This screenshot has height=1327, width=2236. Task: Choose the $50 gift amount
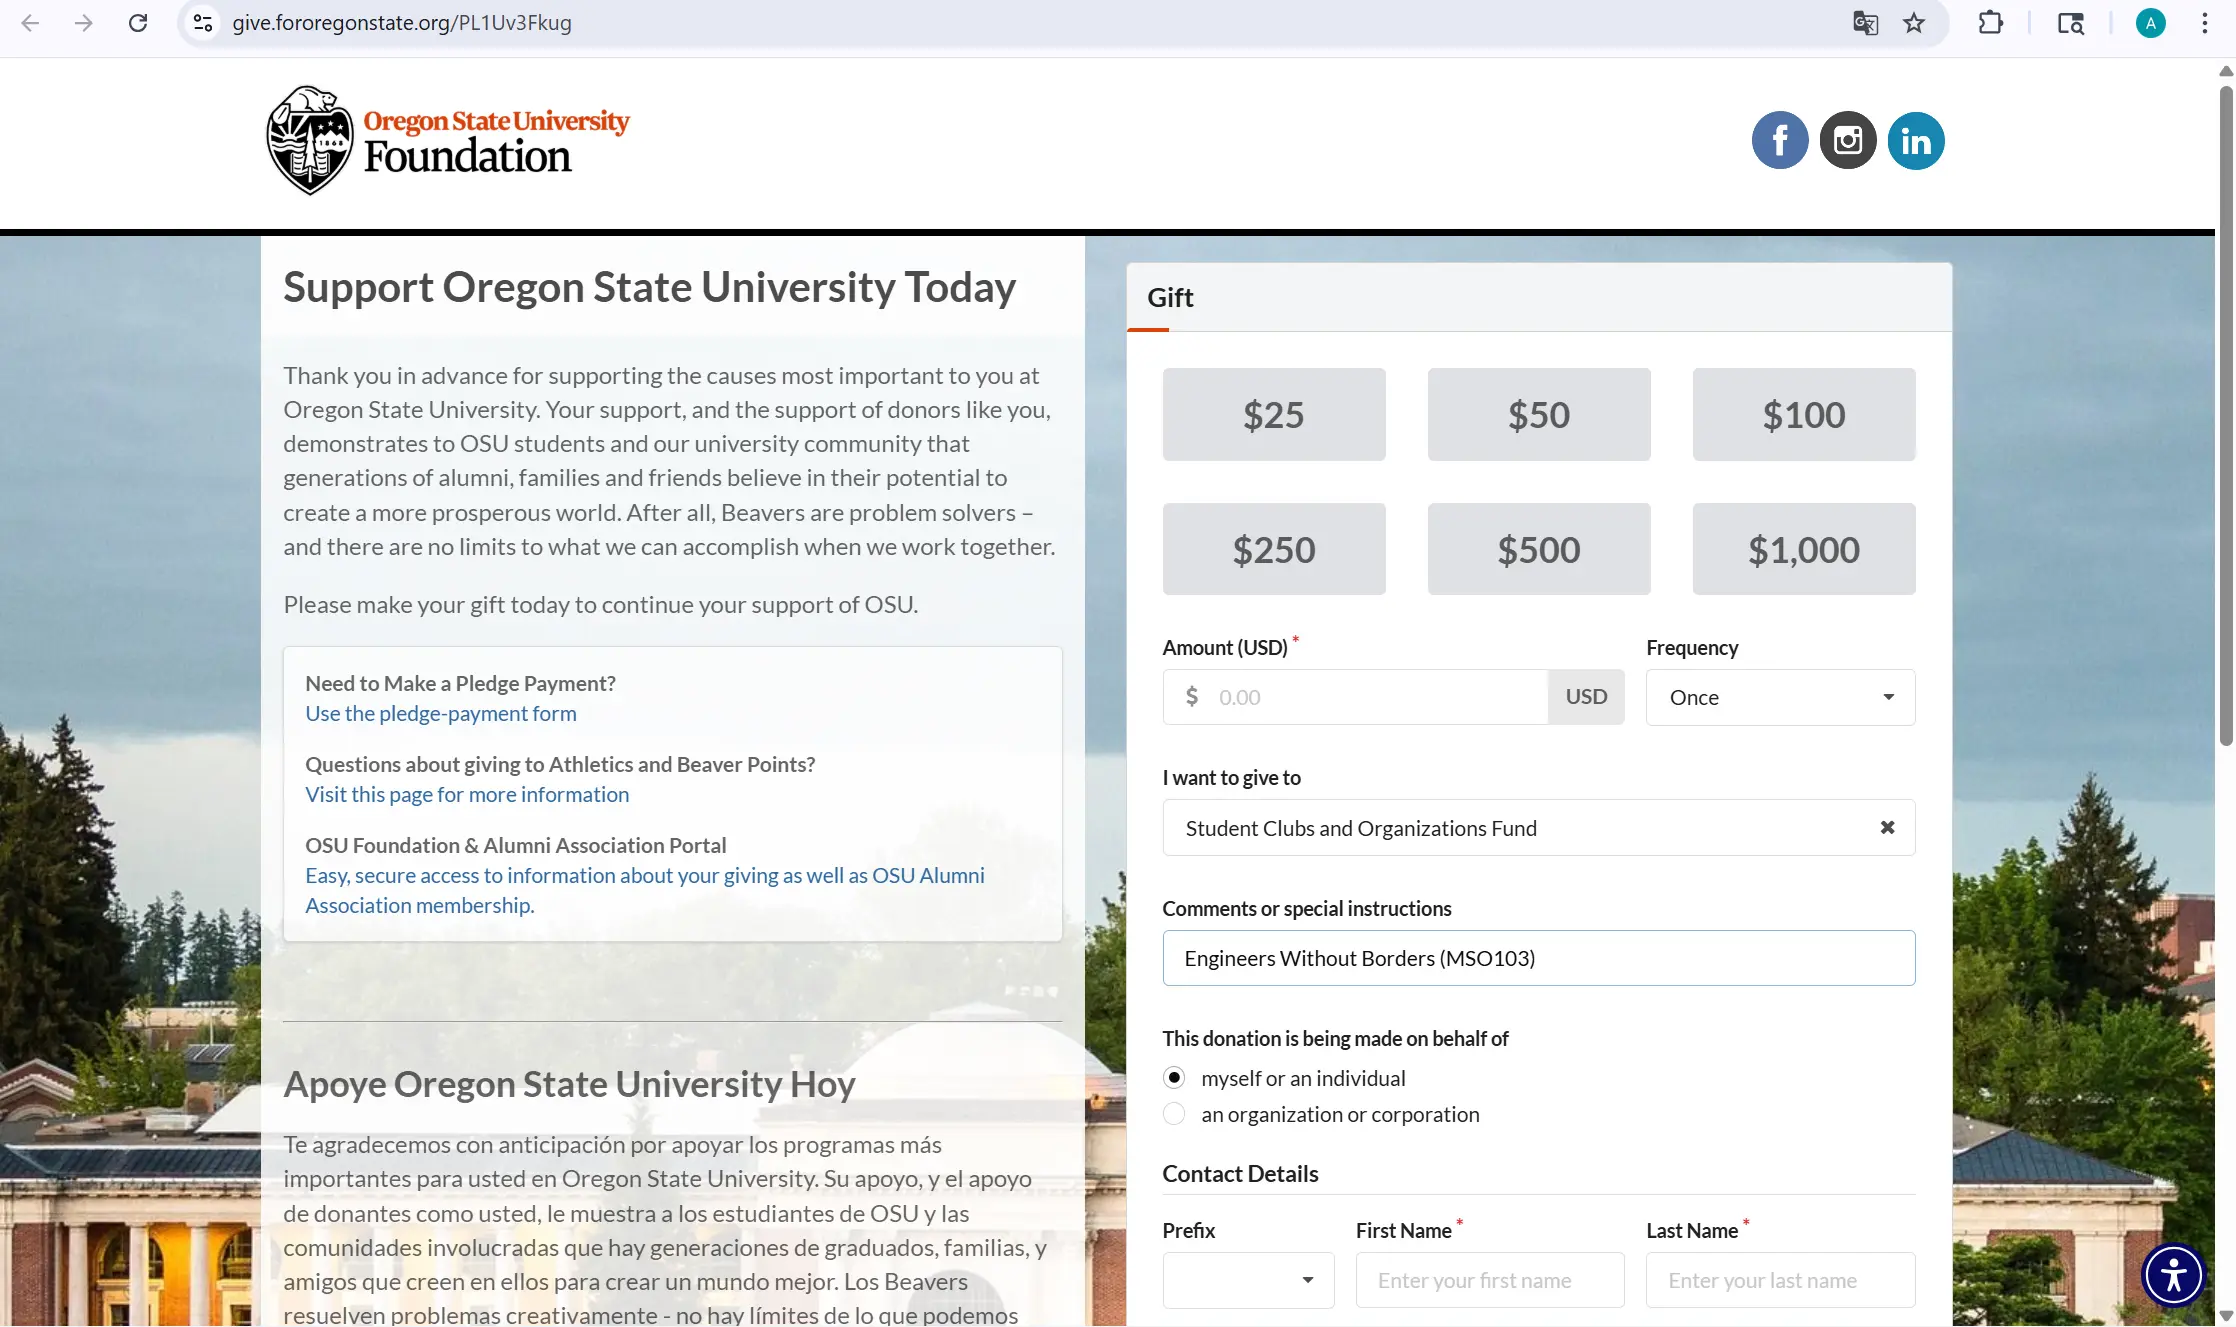pos(1538,414)
